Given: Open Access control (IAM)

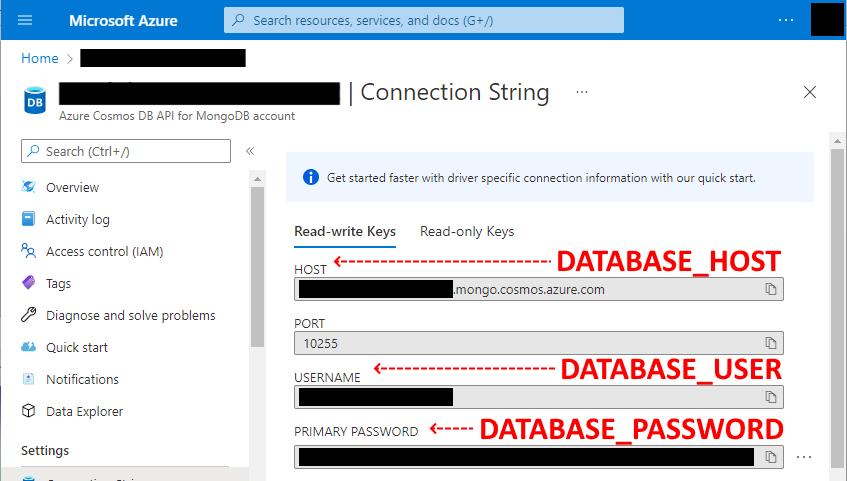Looking at the screenshot, I should pos(104,251).
